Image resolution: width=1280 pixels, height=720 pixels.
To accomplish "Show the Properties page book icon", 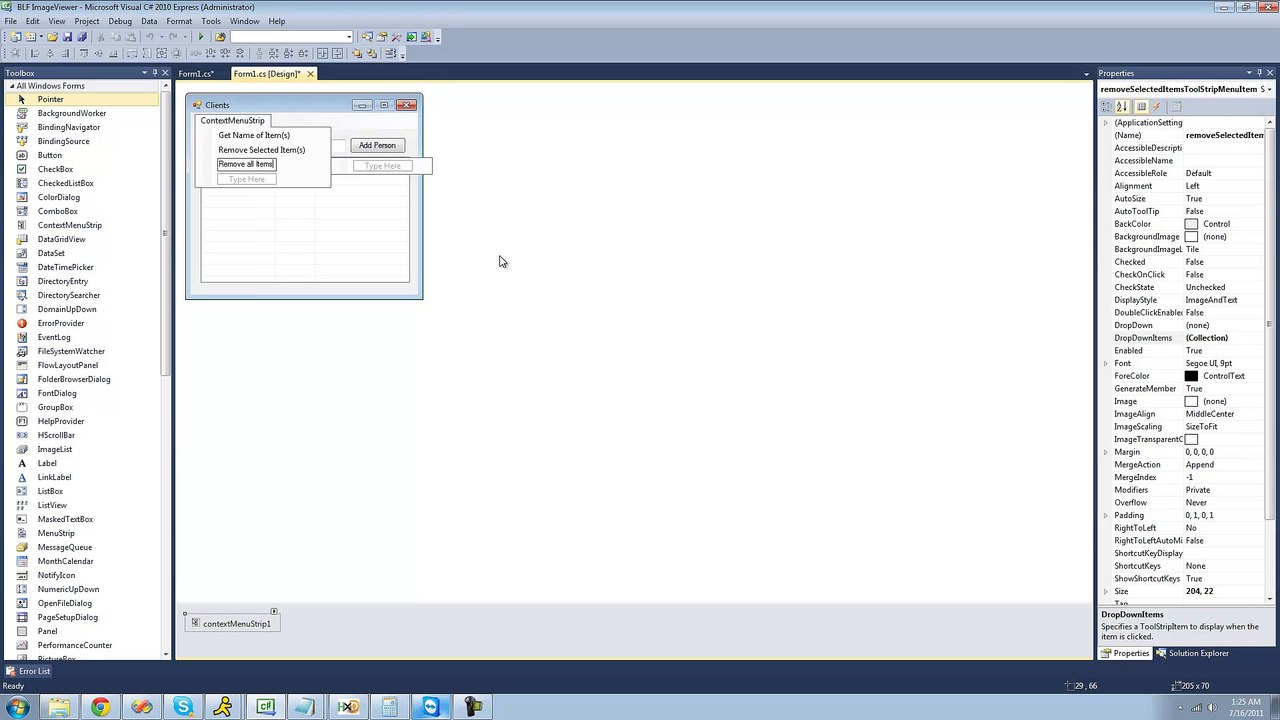I will point(1141,107).
